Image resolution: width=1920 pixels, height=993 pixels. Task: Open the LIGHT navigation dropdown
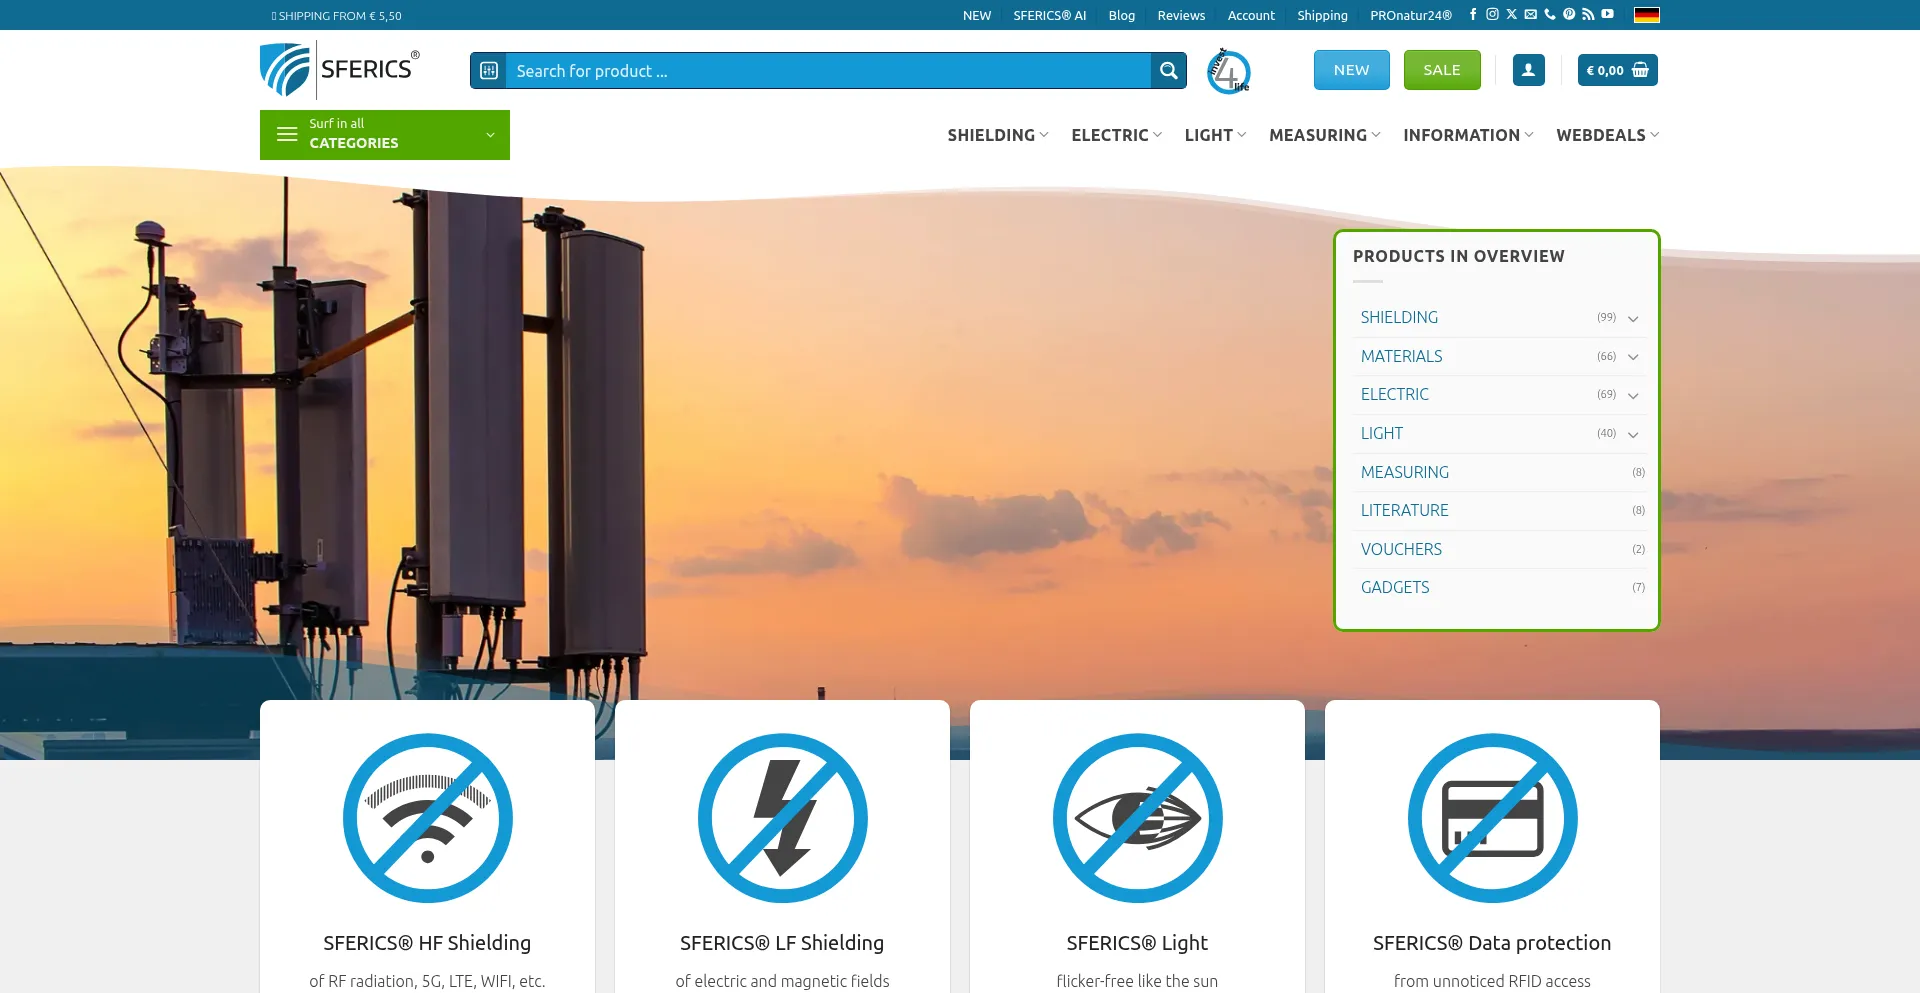tap(1215, 135)
